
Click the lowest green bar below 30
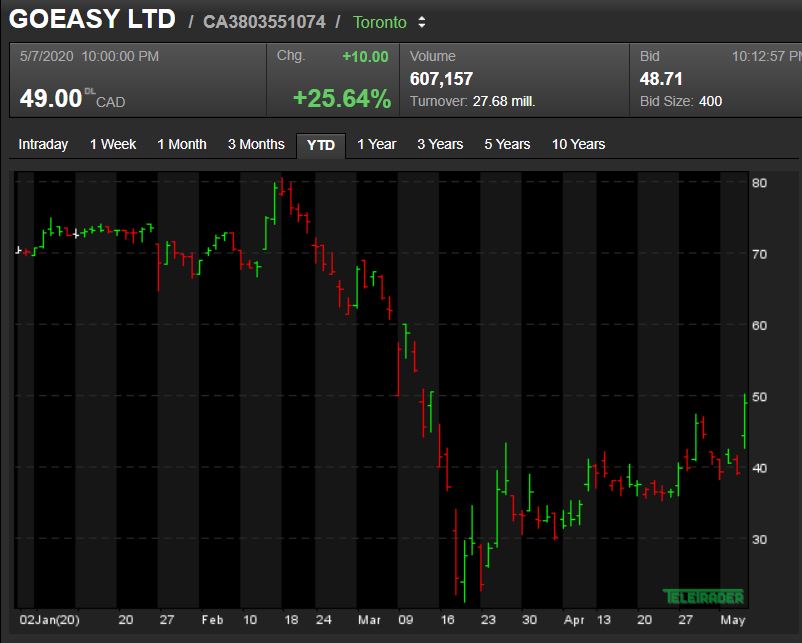[464, 571]
